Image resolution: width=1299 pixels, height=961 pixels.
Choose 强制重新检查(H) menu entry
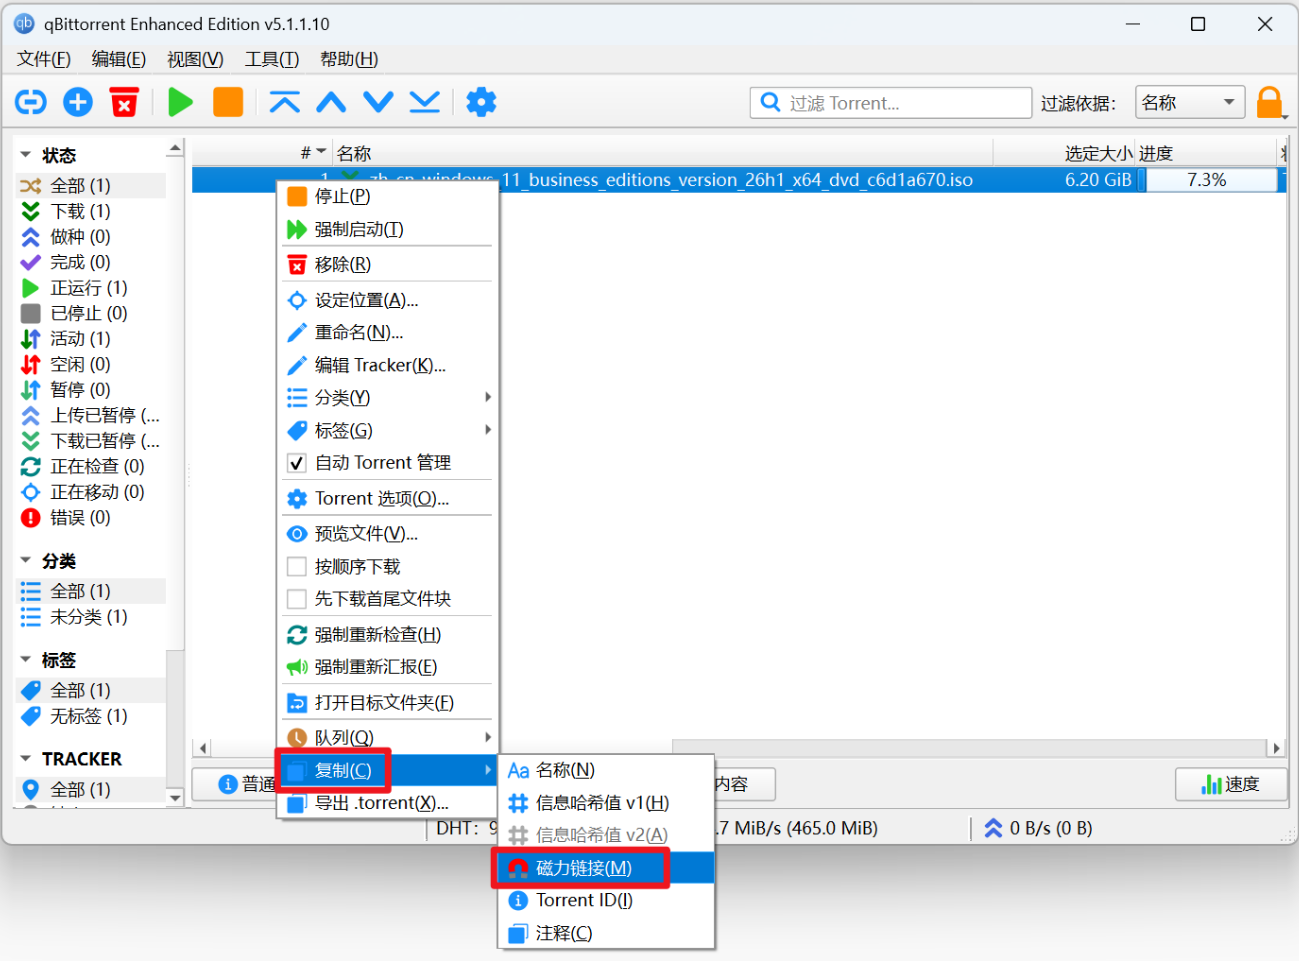tap(388, 634)
